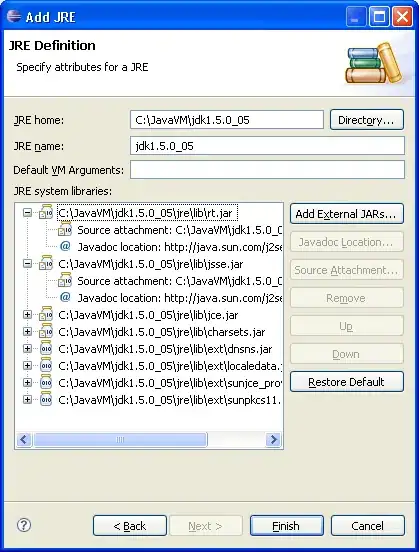Click the scrollbar right arrow
This screenshot has height=552, width=419.
273,439
